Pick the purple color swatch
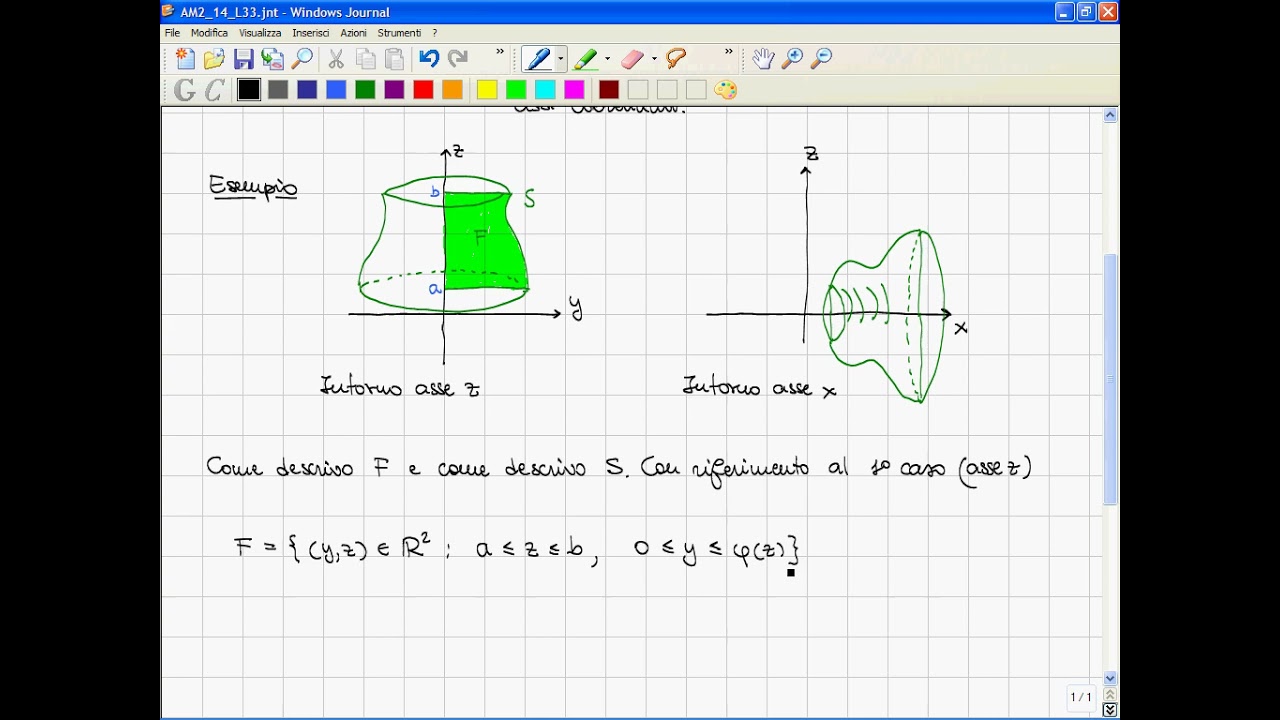Viewport: 1280px width, 720px height. point(394,90)
